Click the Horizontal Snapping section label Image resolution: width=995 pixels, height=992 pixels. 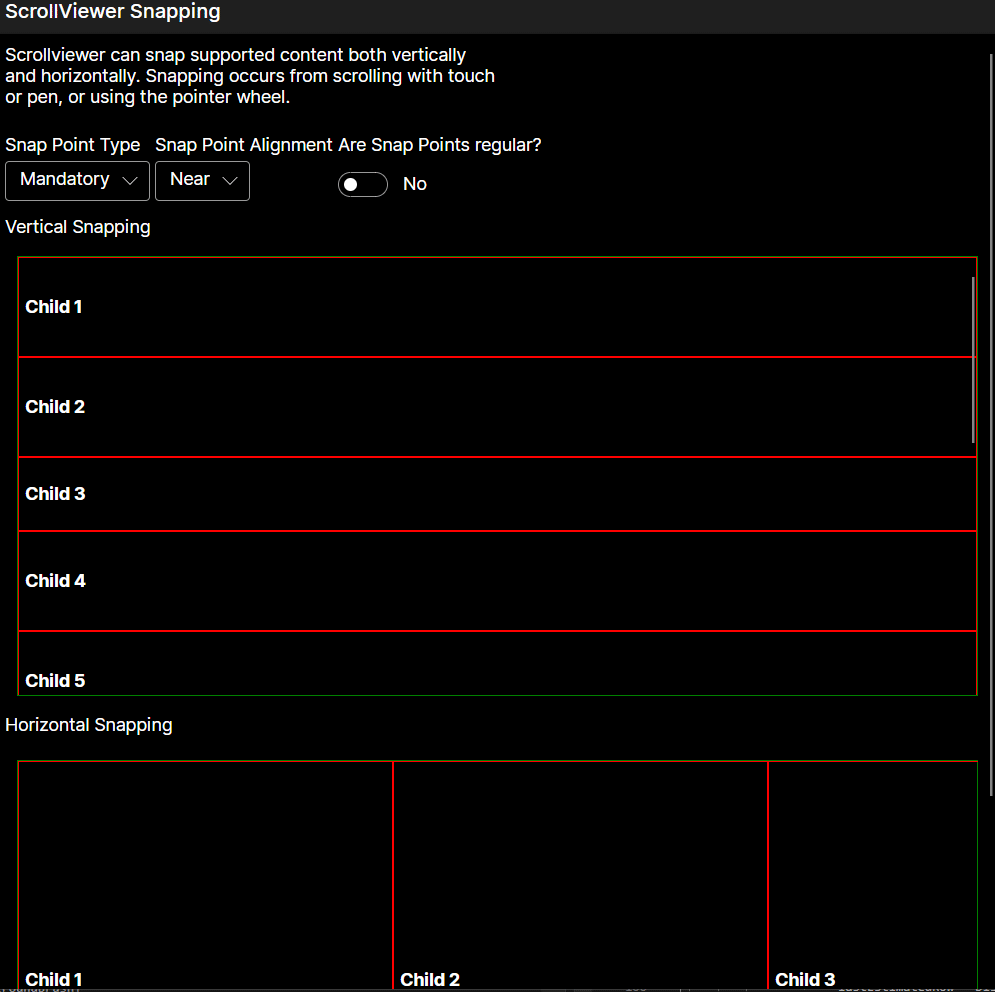pos(88,724)
